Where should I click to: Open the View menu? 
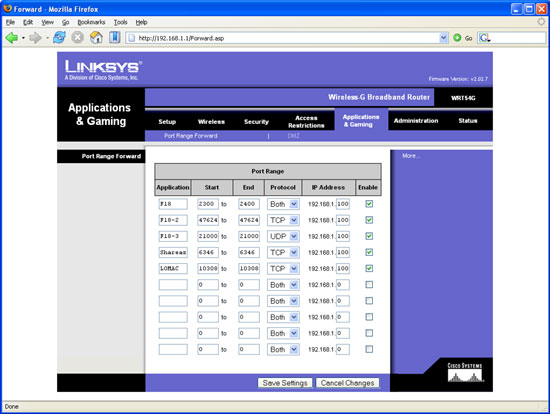[47, 22]
